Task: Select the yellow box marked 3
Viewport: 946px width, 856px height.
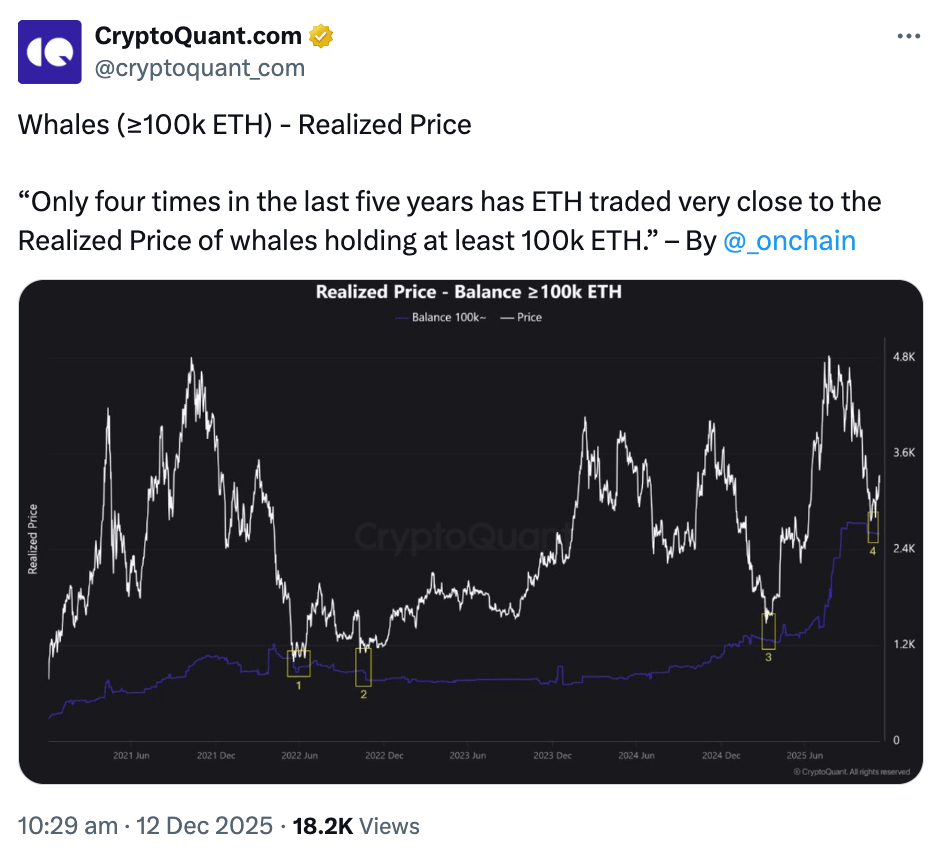Action: coord(768,631)
